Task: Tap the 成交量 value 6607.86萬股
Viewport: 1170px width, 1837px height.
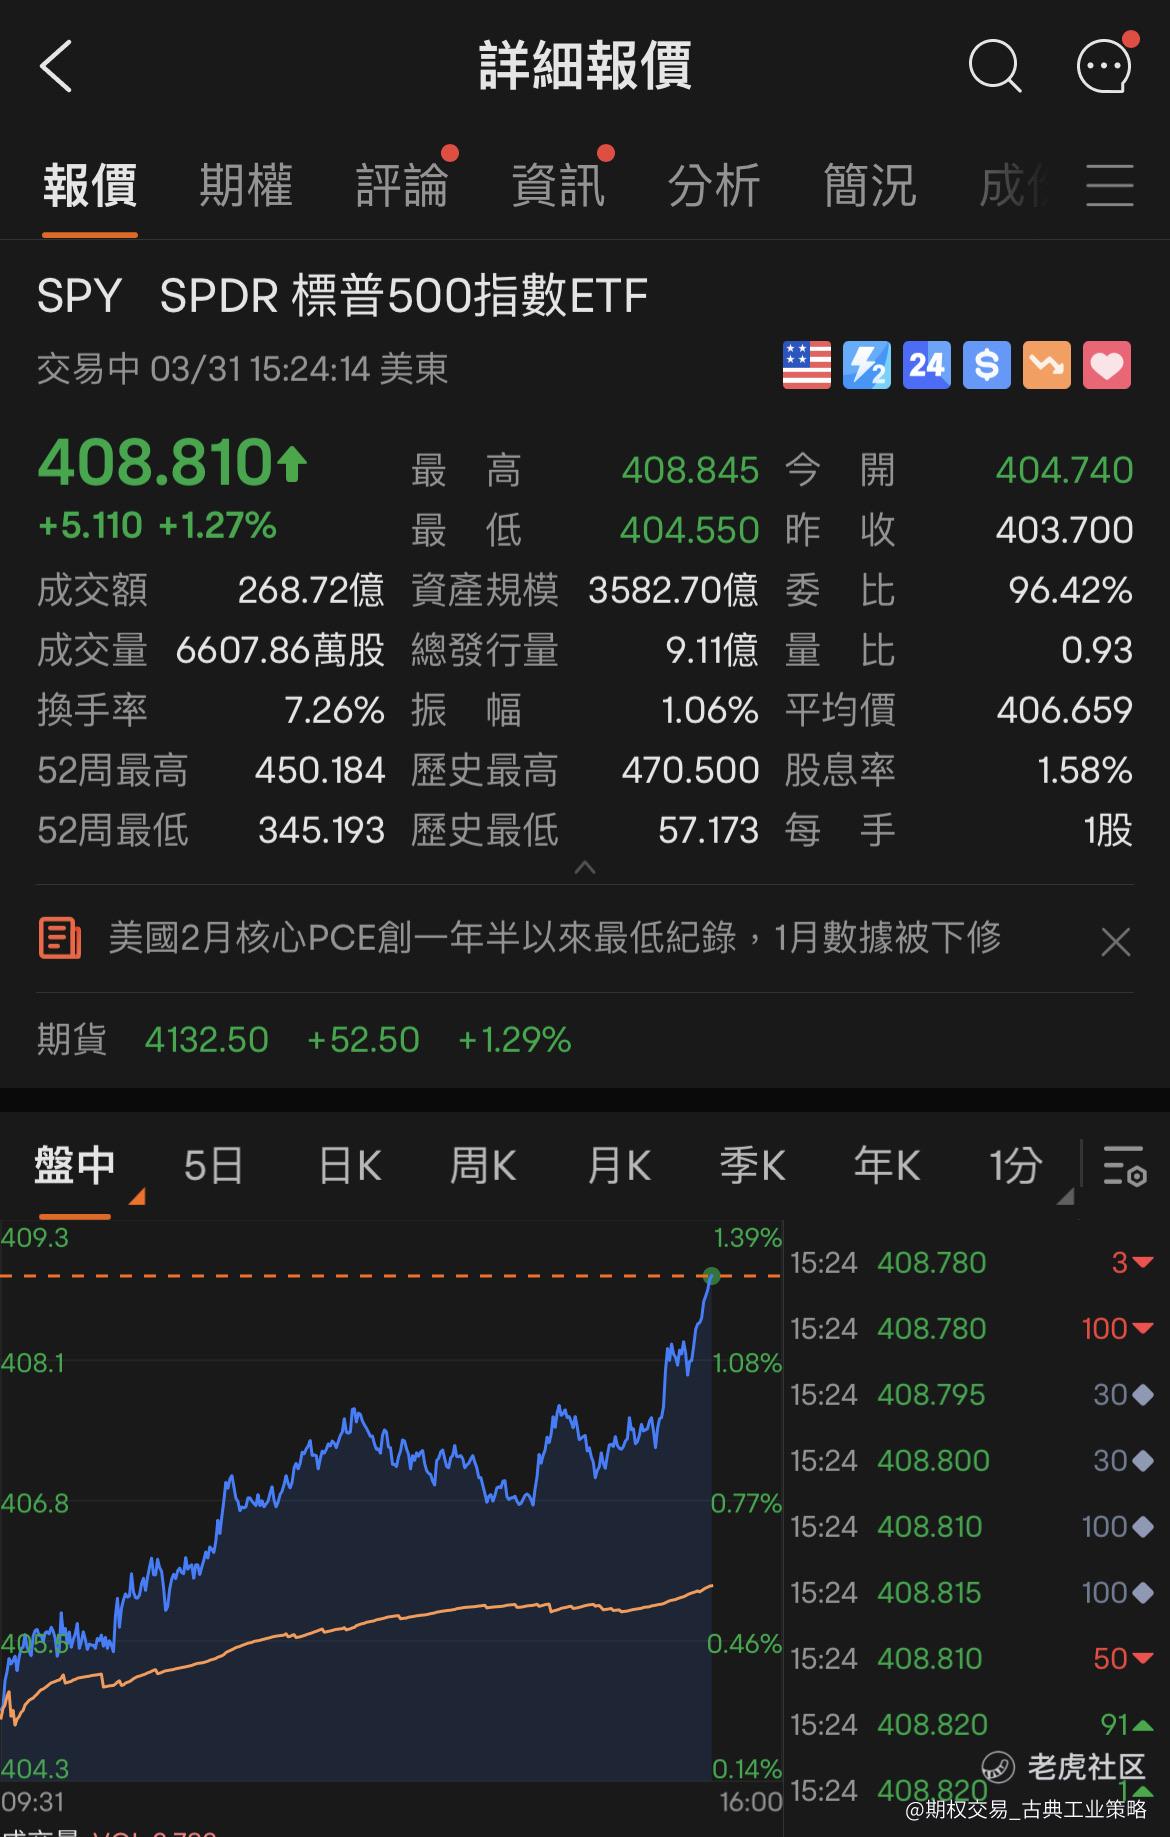Action: [x=280, y=650]
